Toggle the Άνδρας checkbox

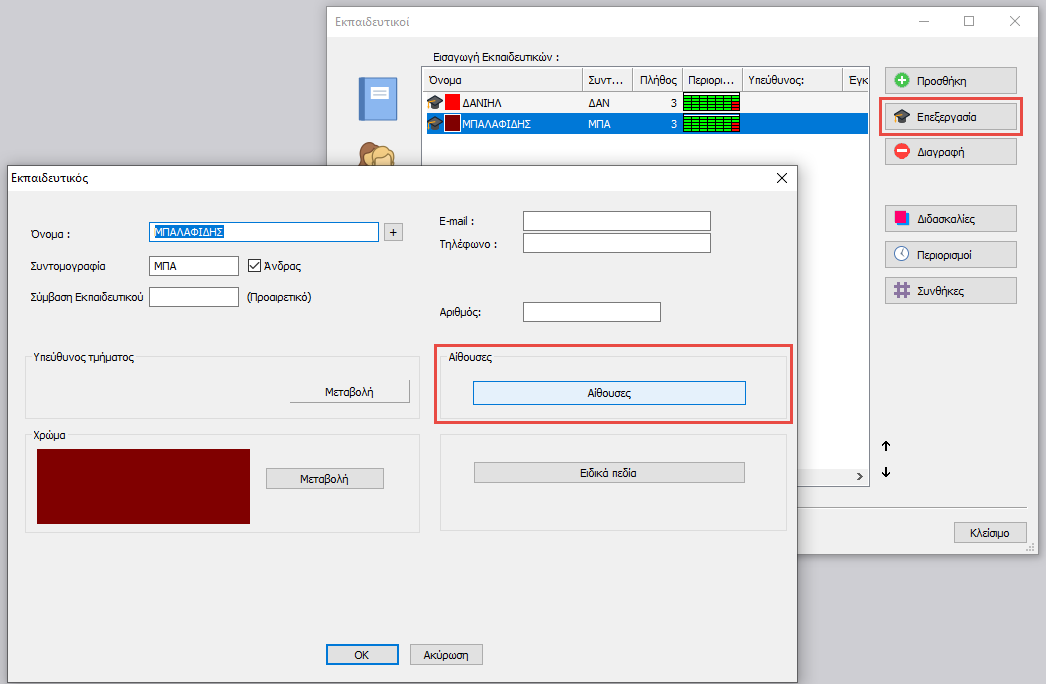coord(255,266)
